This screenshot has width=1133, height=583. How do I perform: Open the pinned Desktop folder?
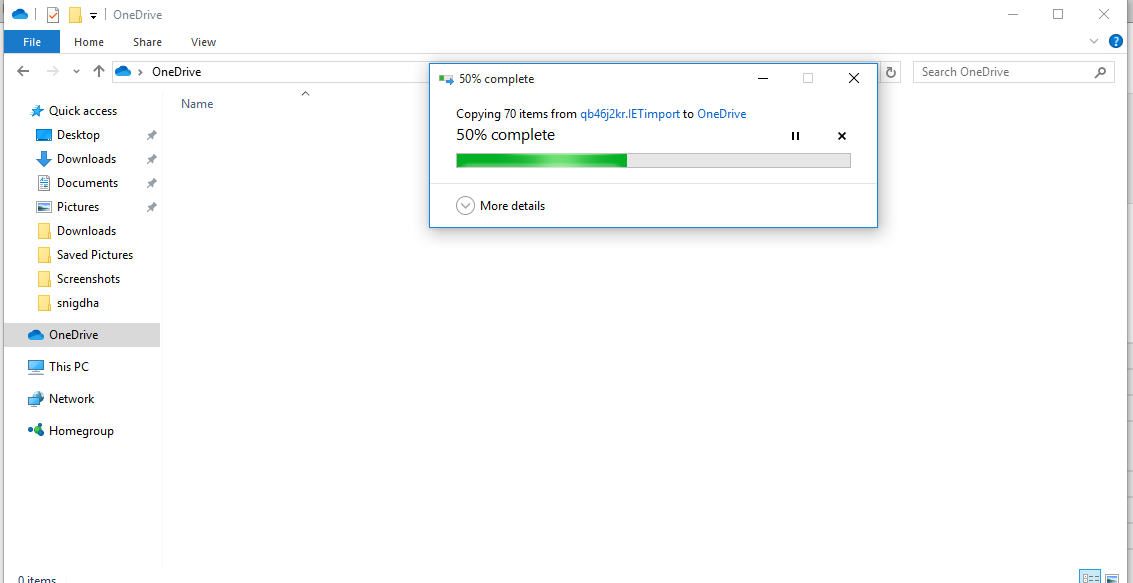78,135
